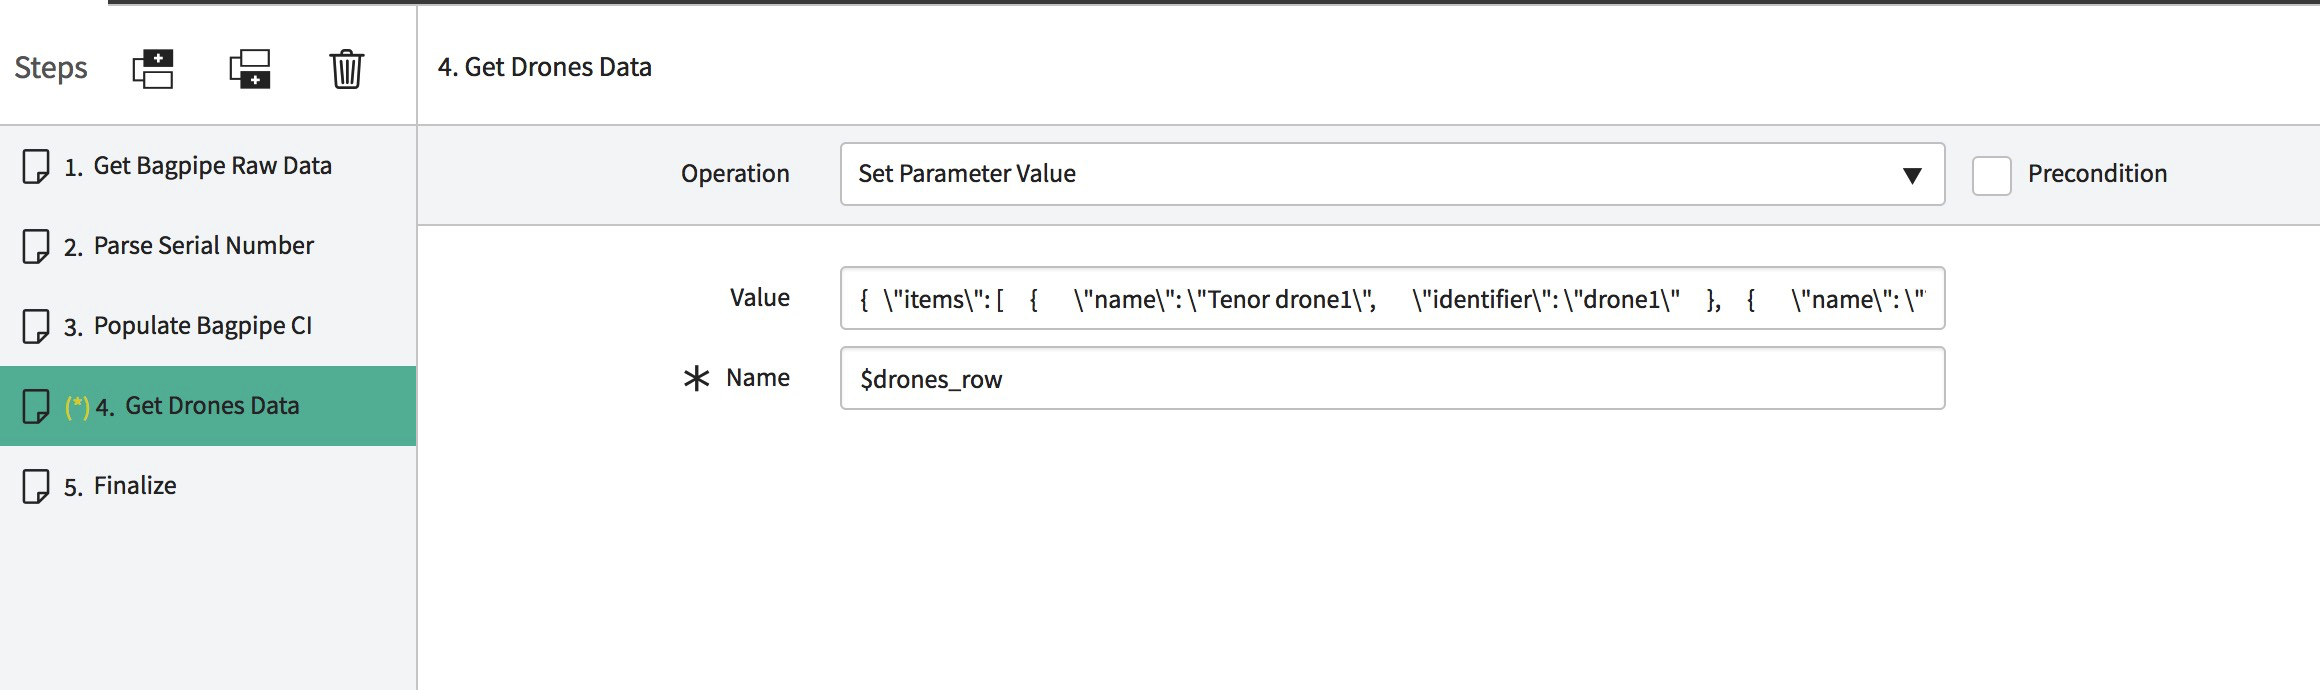
Task: Select the highlighted Get Drones Data step
Action: pos(208,406)
